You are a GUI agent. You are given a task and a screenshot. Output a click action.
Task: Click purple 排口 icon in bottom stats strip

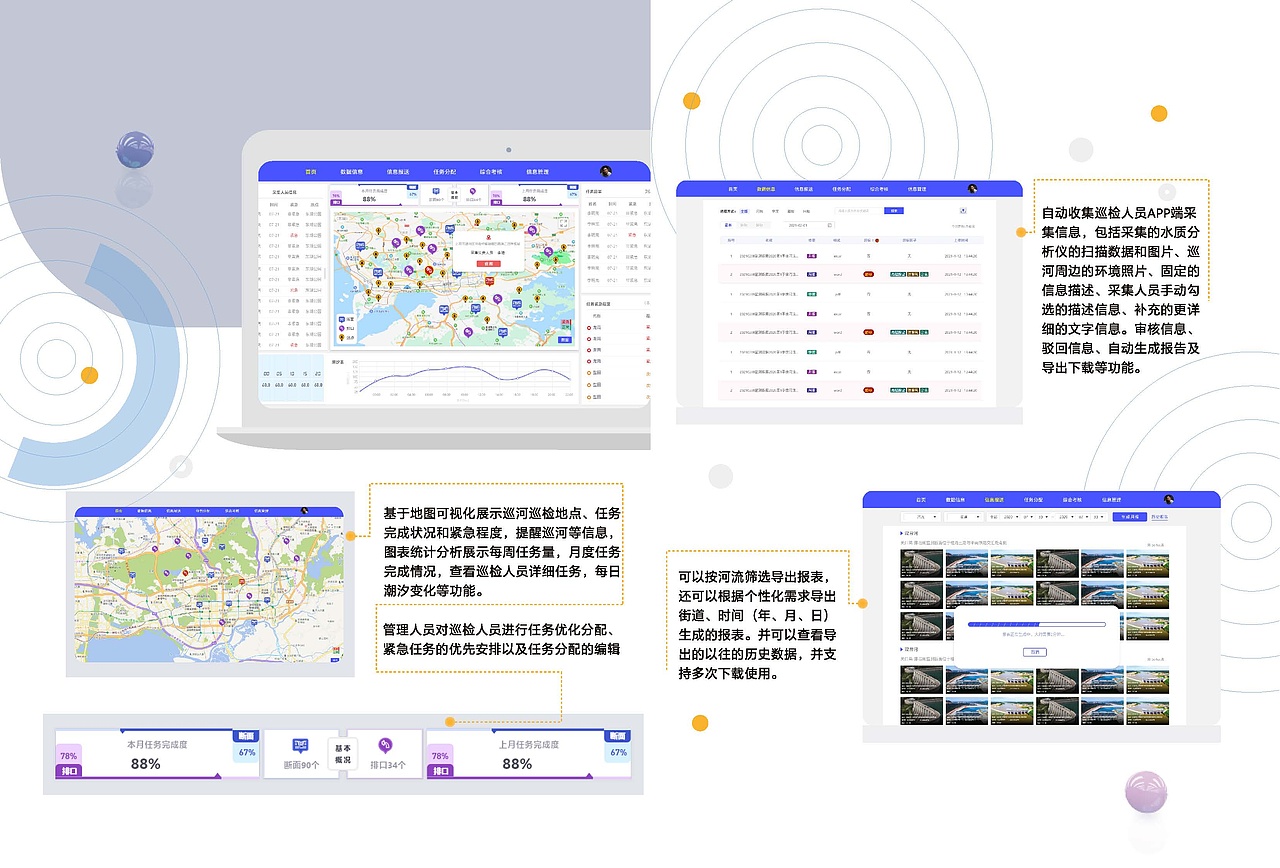pyautogui.click(x=385, y=745)
